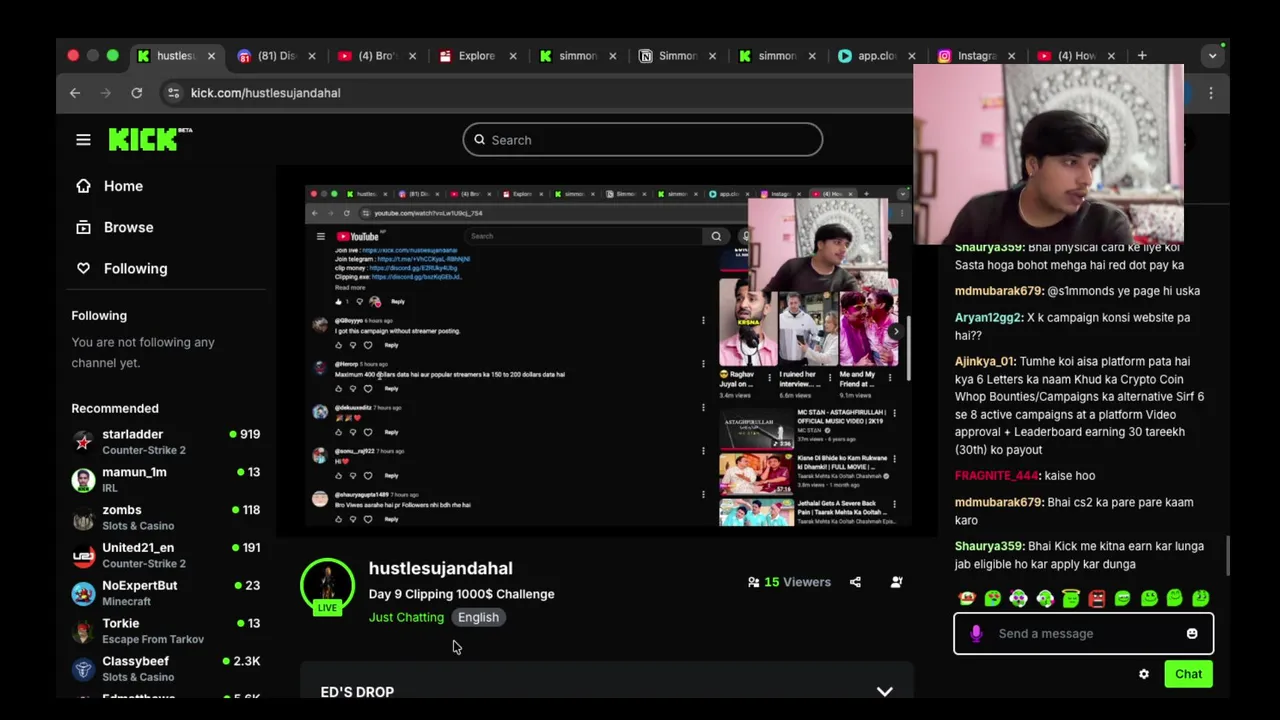Open the hustlesujandahal channel name

(x=440, y=568)
